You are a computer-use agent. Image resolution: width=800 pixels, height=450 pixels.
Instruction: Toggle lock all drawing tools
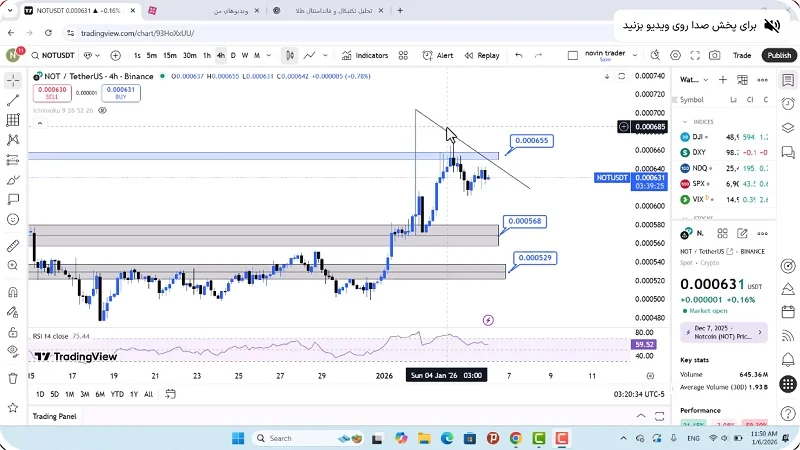point(12,330)
